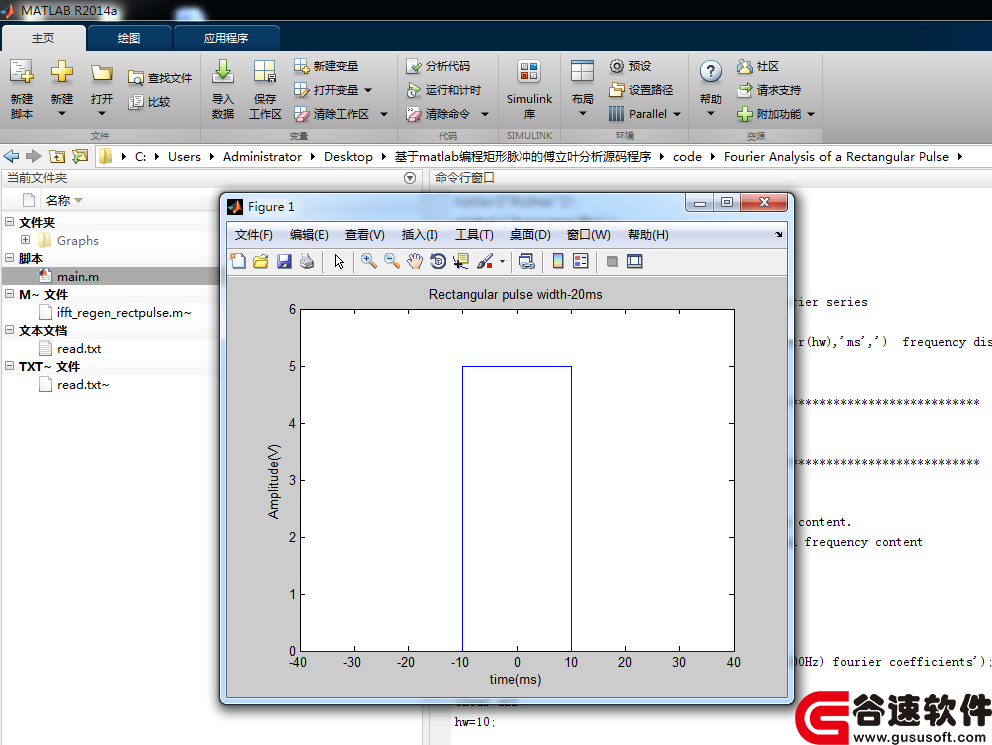This screenshot has width=992, height=745.
Task: Open the Add-Ons (附加功能) dropdown arrow
Action: (810, 114)
